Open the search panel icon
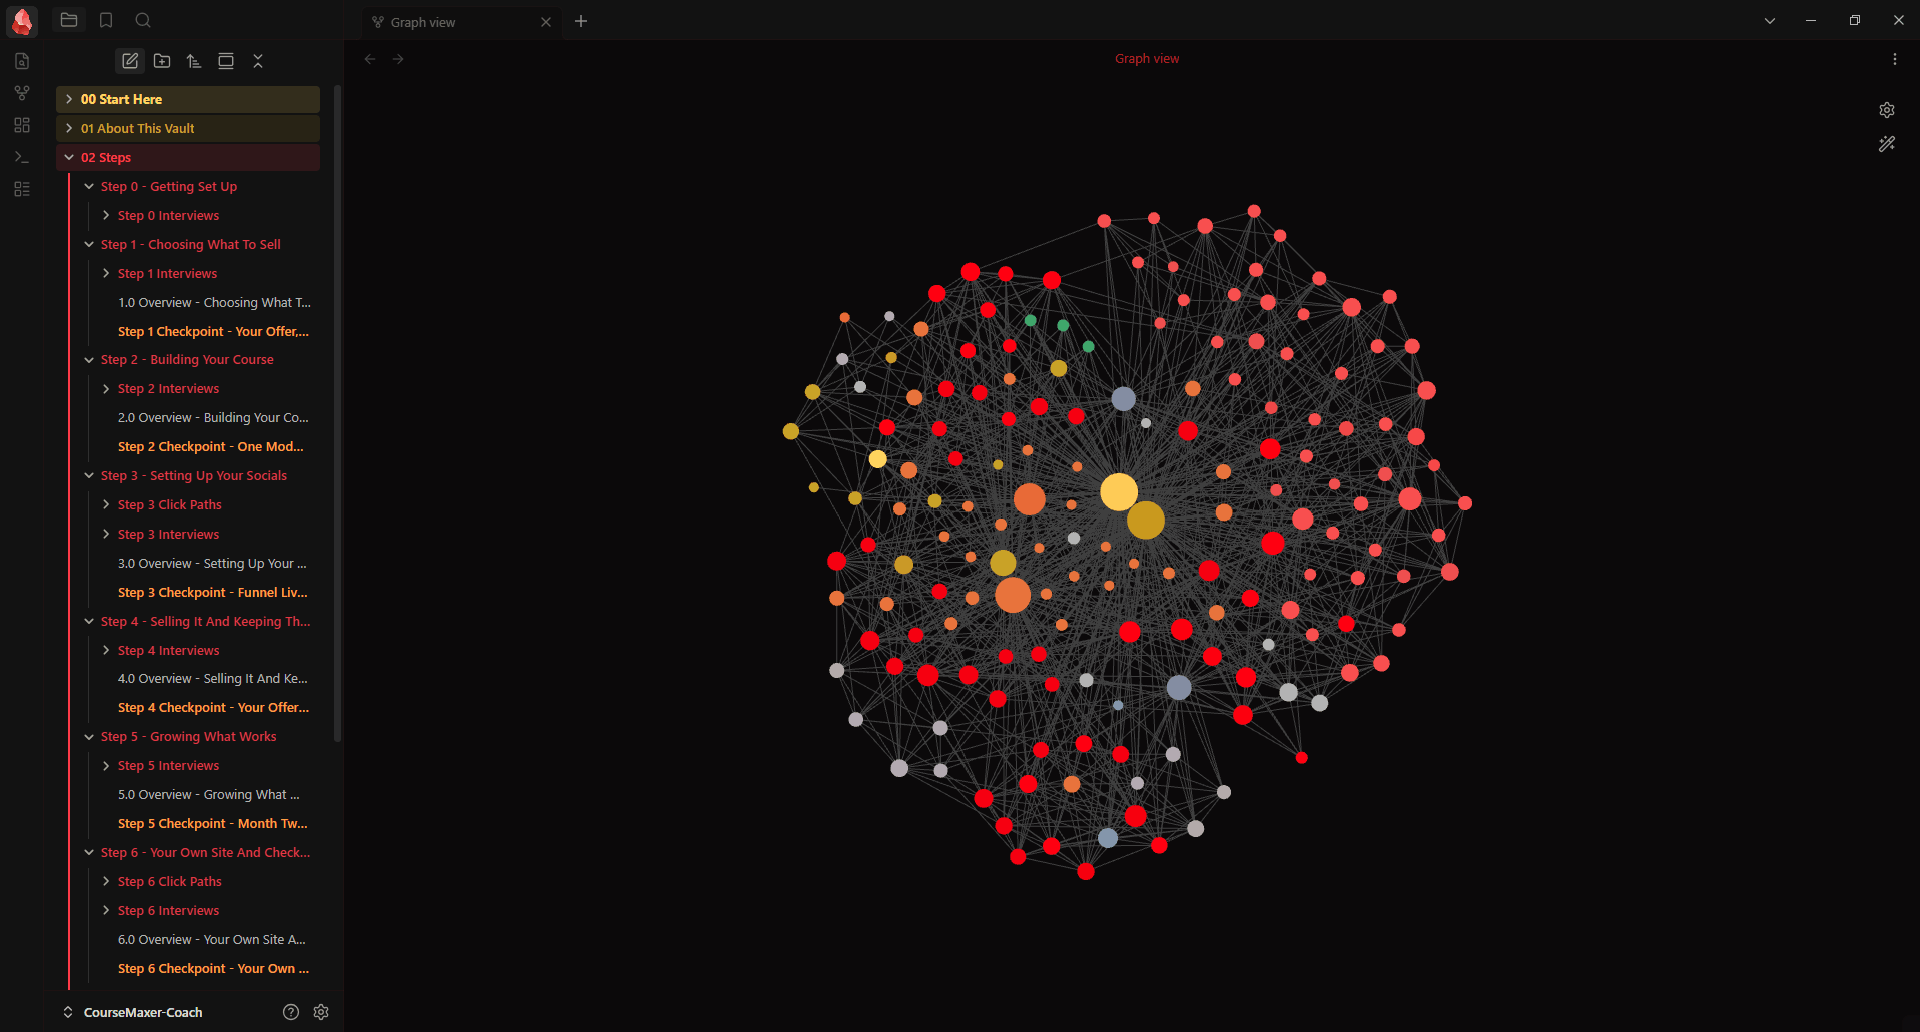Screen dimensions: 1920x1032 [x=143, y=20]
